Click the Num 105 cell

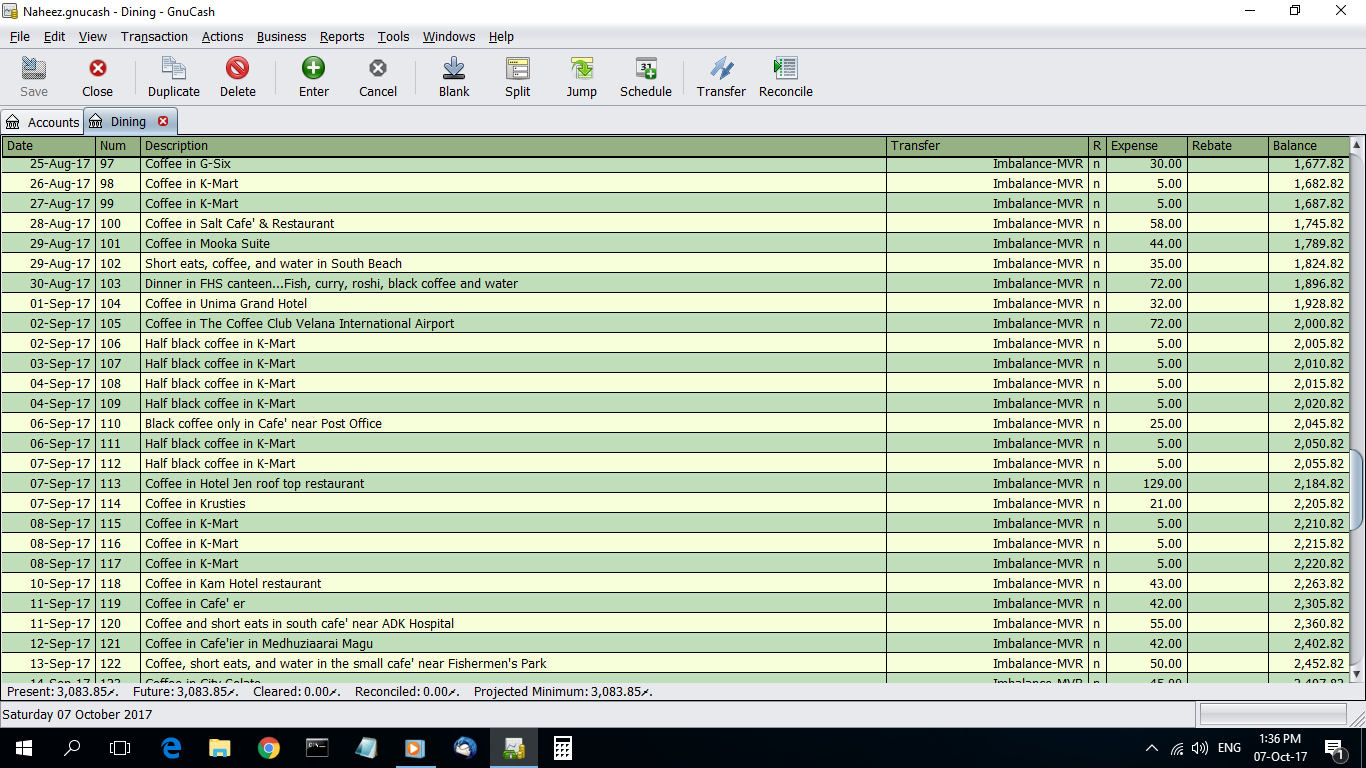click(x=118, y=323)
